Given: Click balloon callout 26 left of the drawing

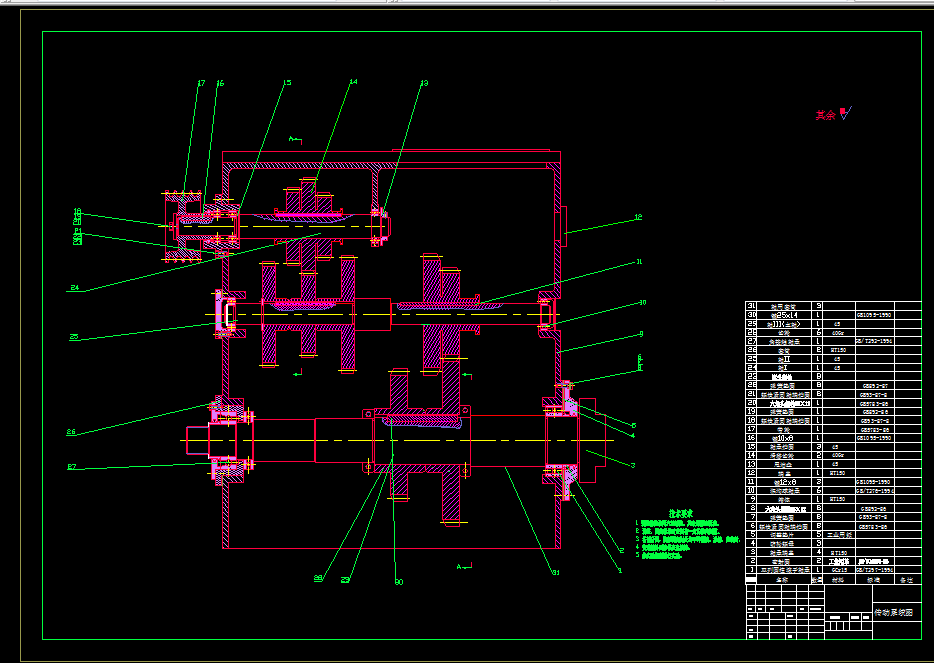Looking at the screenshot, I should tap(71, 433).
